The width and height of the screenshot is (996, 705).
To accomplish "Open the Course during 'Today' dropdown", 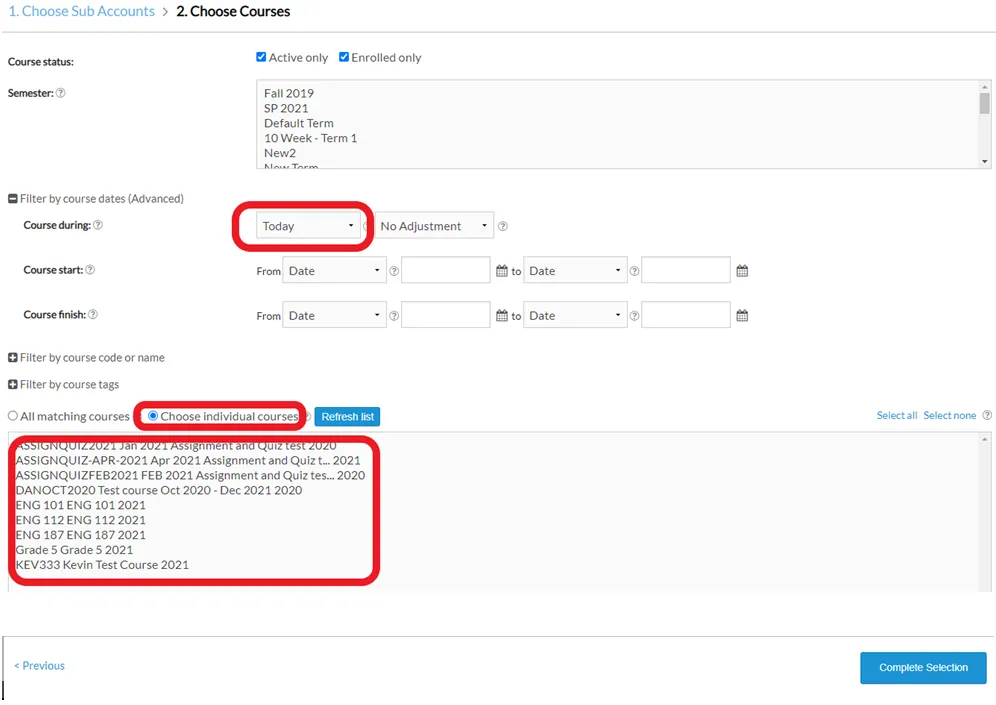I will (x=309, y=226).
